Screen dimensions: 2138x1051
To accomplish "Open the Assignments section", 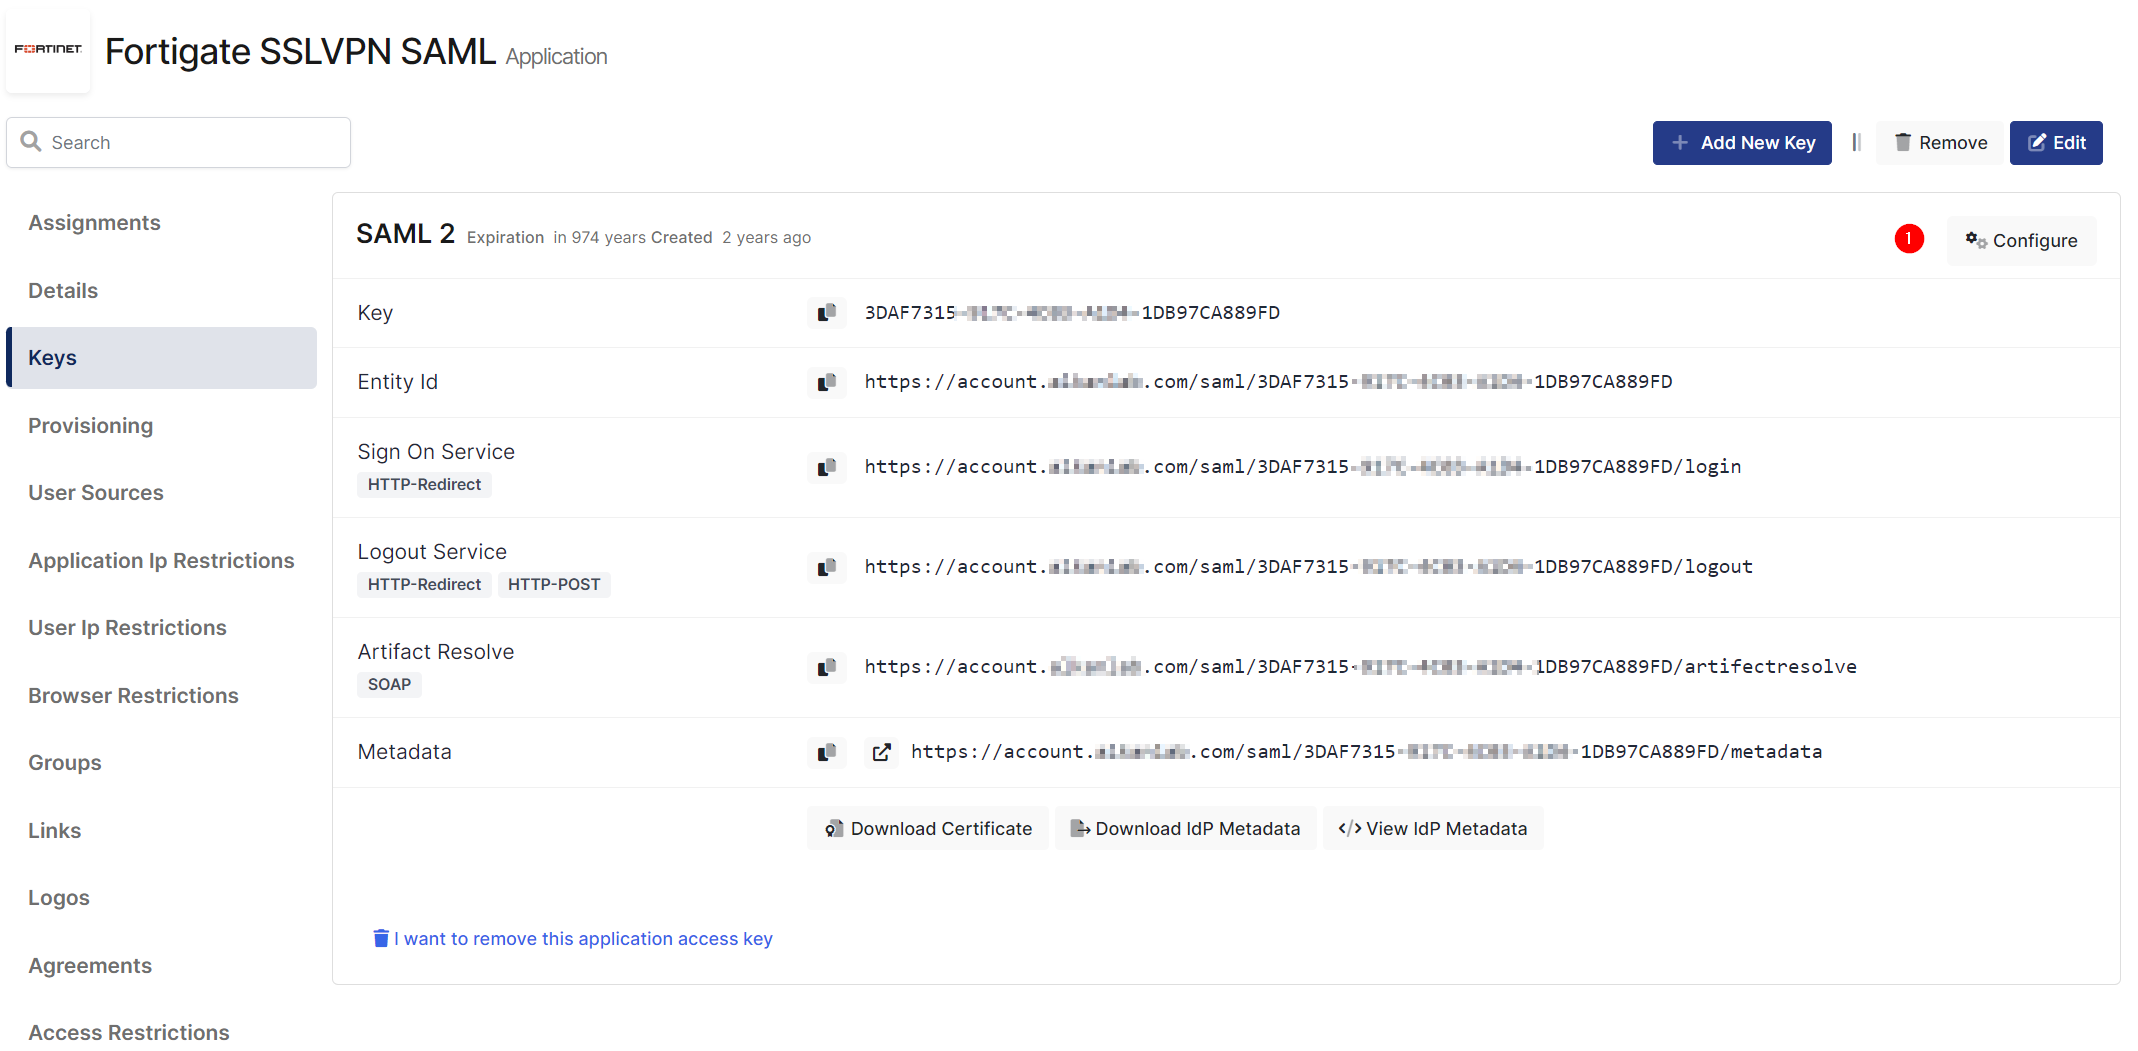I will coord(94,223).
